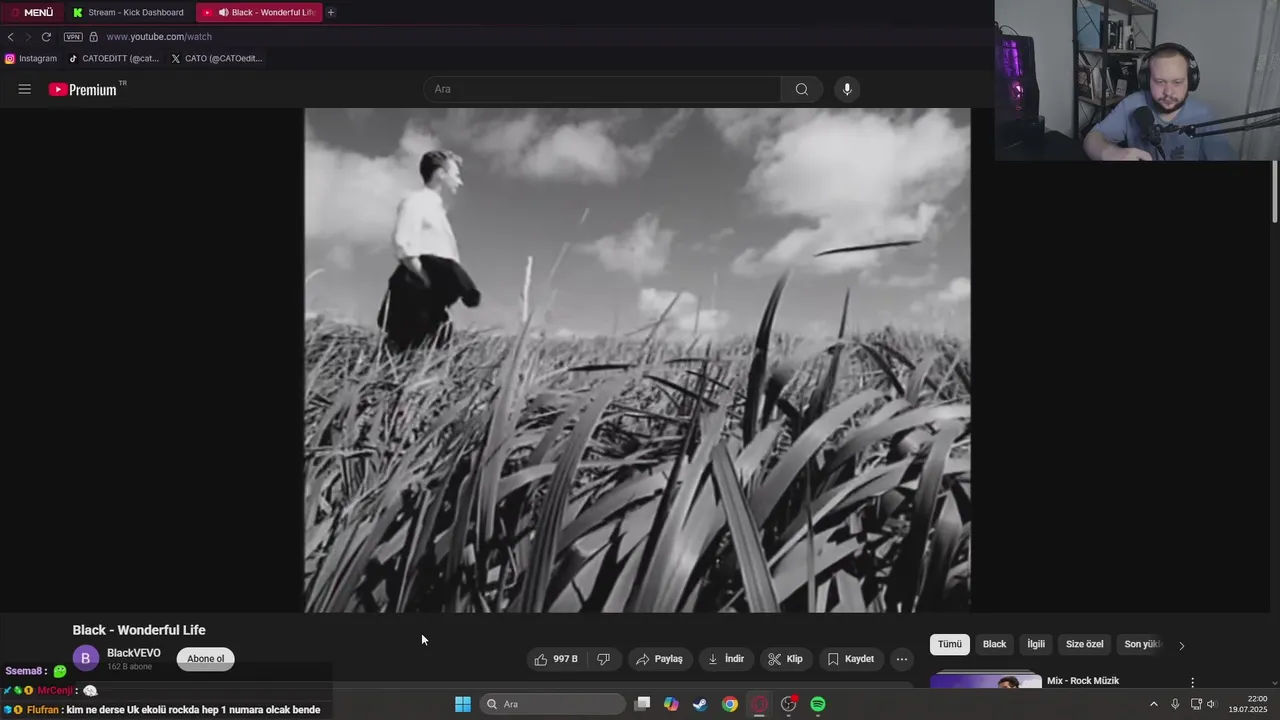Viewport: 1280px width, 720px height.
Task: Open the CATO X bookmark
Action: pos(217,58)
